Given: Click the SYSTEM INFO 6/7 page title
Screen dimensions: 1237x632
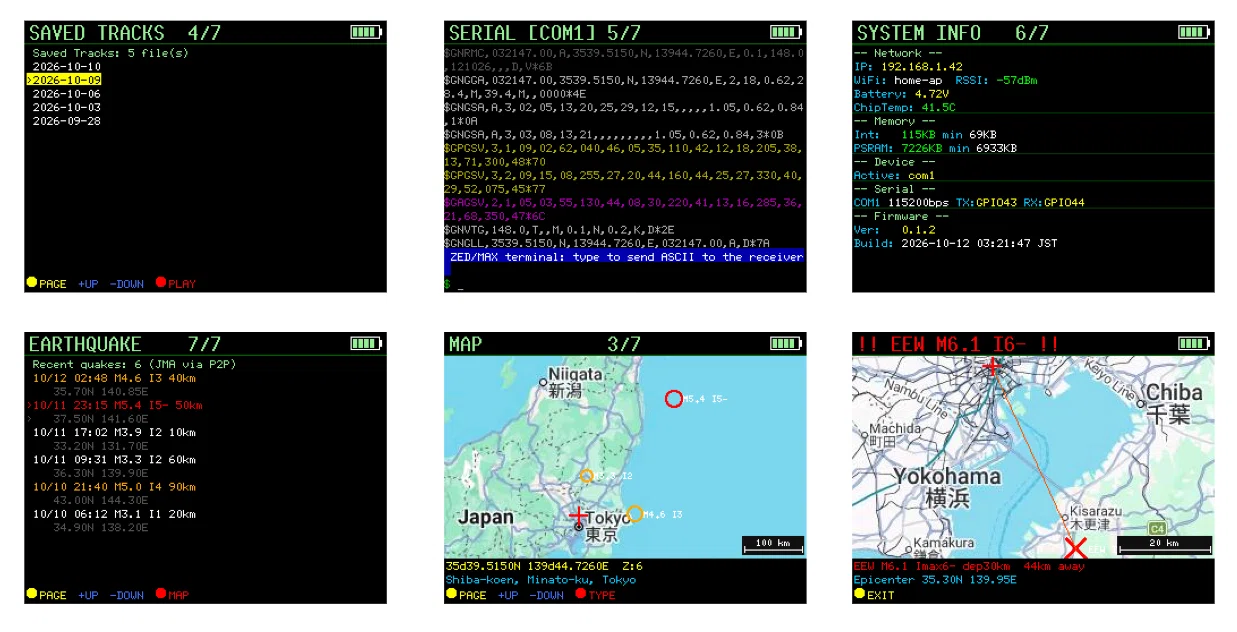Looking at the screenshot, I should coord(952,33).
